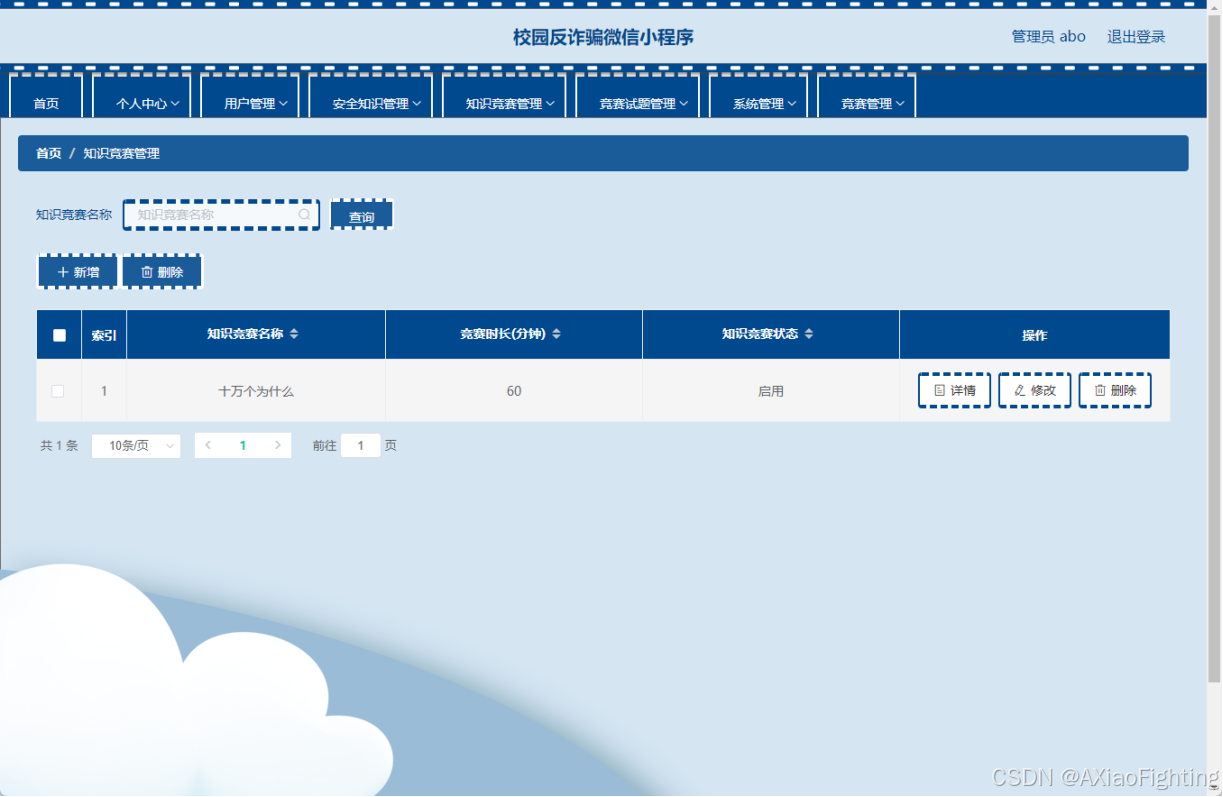This screenshot has height=797, width=1223.
Task: Click the 校园反诈骗微信小程序 title
Action: (603, 38)
